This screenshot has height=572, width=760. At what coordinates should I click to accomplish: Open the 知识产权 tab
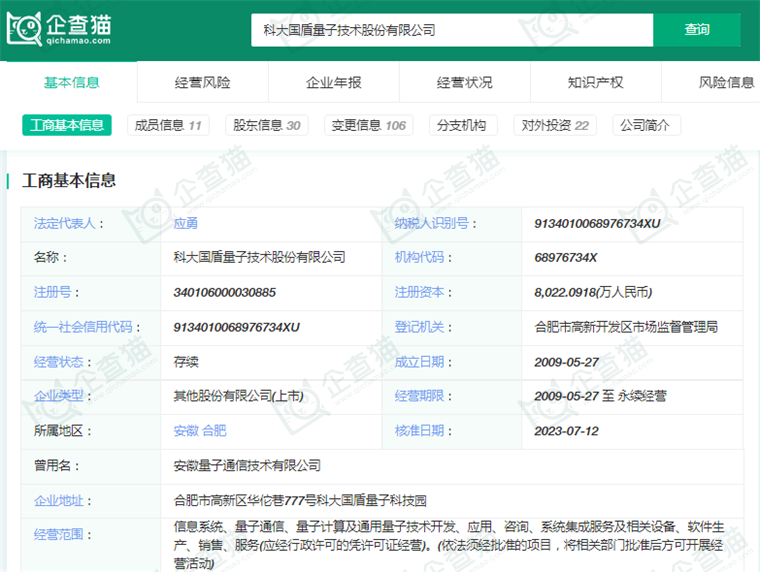click(595, 82)
